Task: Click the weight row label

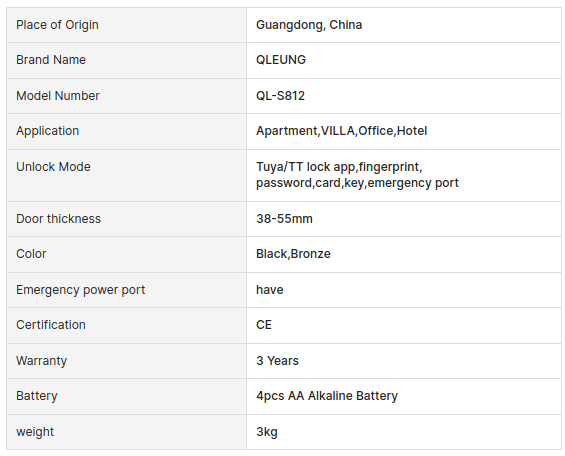Action: click(35, 432)
